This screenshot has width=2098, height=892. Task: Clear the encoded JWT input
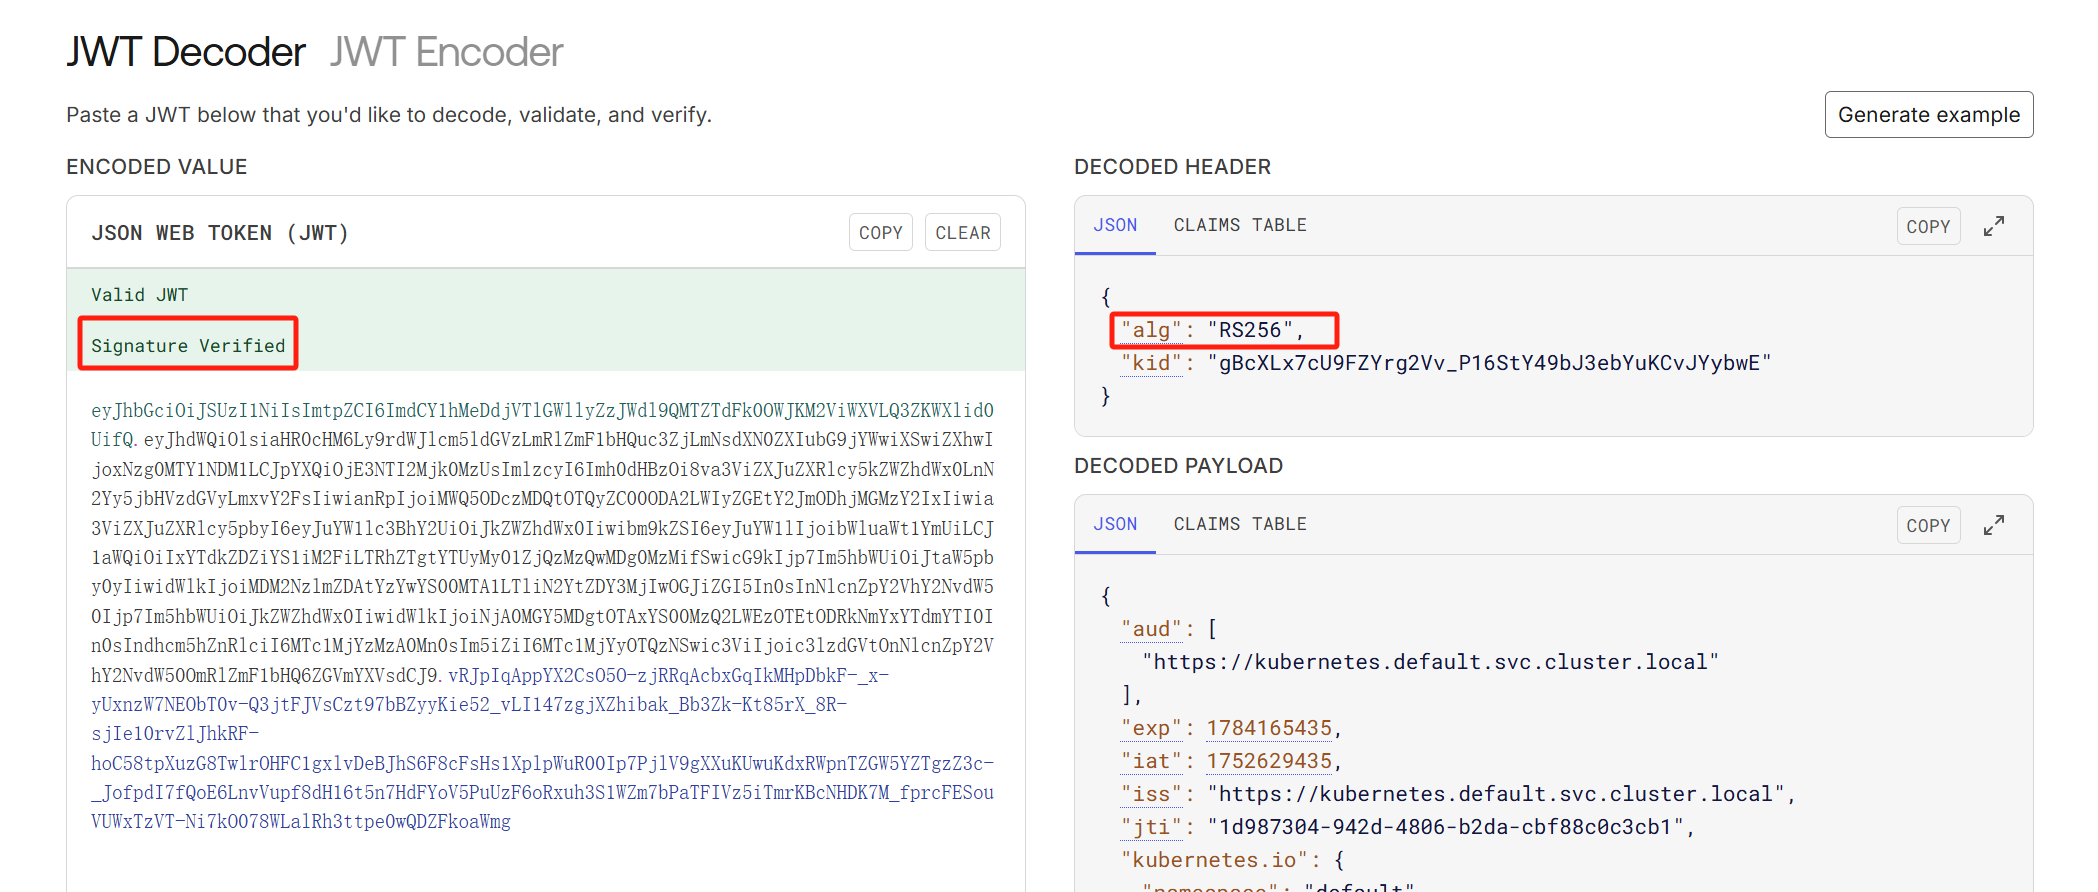pyautogui.click(x=962, y=233)
